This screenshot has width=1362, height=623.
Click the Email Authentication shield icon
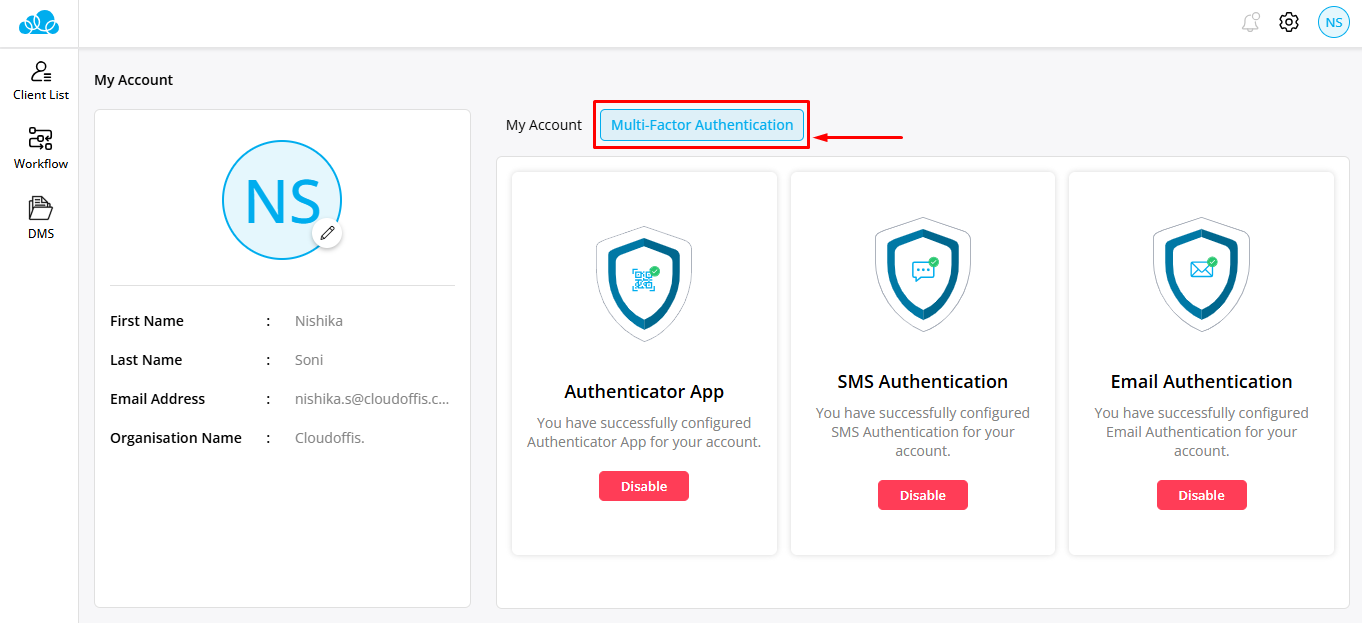[x=1201, y=274]
